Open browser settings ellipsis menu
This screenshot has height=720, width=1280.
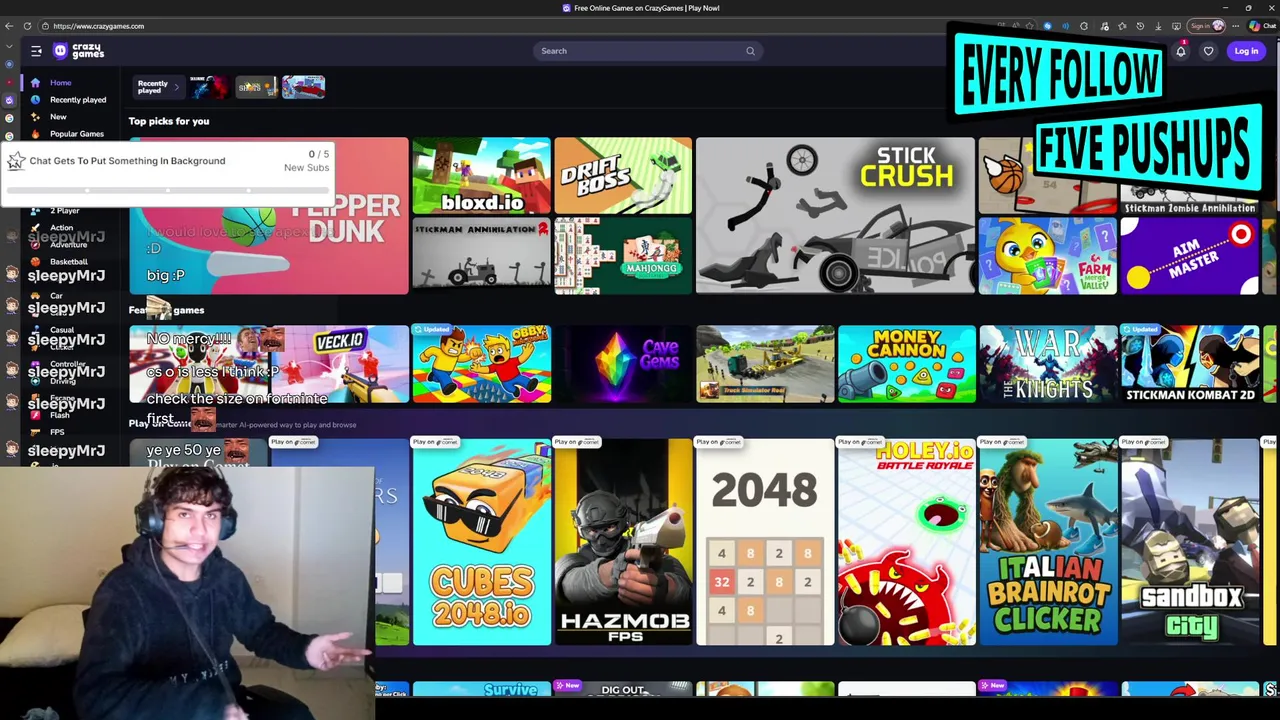(x=1235, y=26)
